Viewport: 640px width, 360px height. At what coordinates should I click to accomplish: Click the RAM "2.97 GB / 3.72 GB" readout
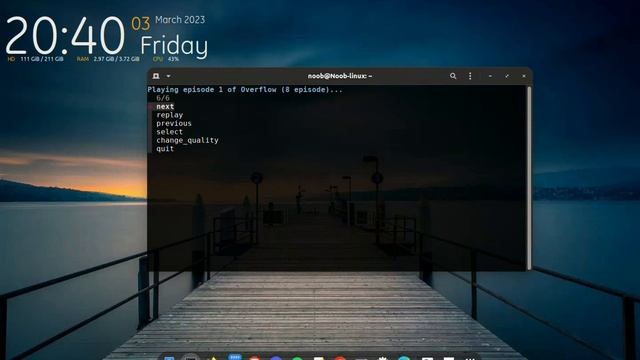(116, 59)
